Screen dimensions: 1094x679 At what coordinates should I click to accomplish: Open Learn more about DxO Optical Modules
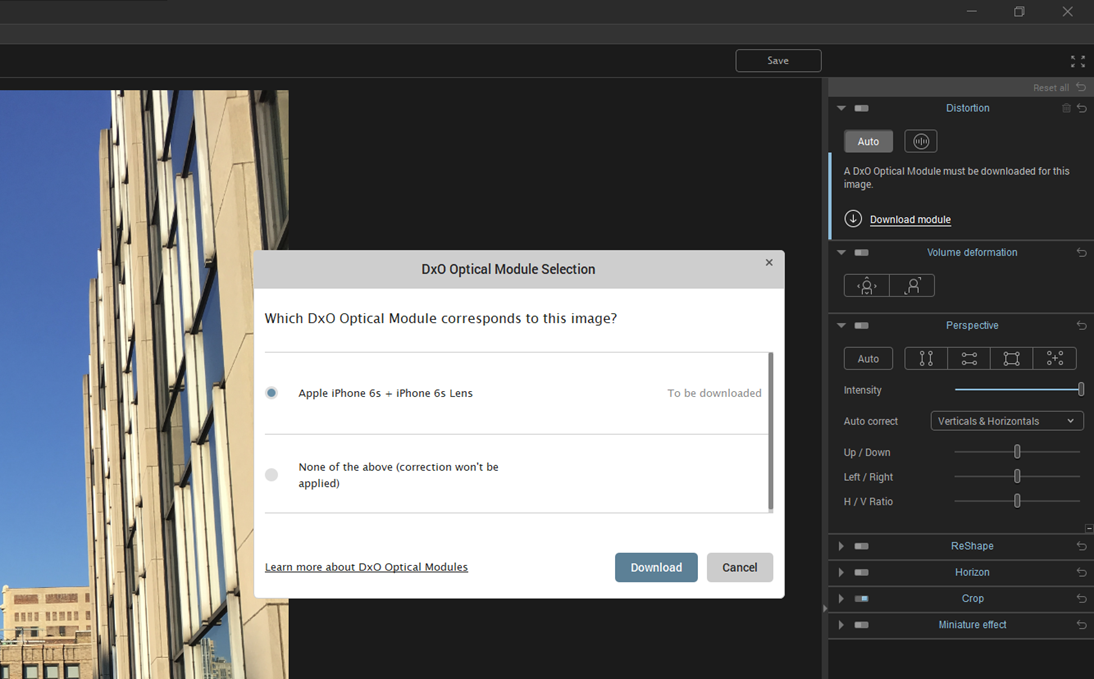pos(366,566)
